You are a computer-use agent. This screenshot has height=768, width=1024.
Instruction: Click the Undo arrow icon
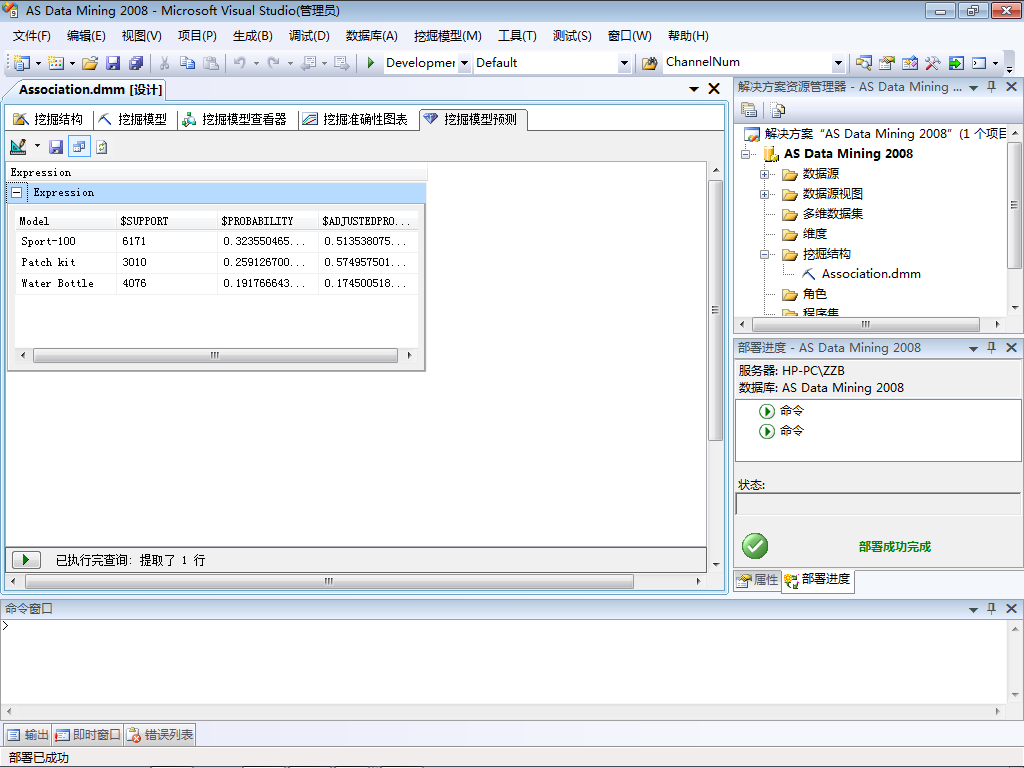(240, 63)
